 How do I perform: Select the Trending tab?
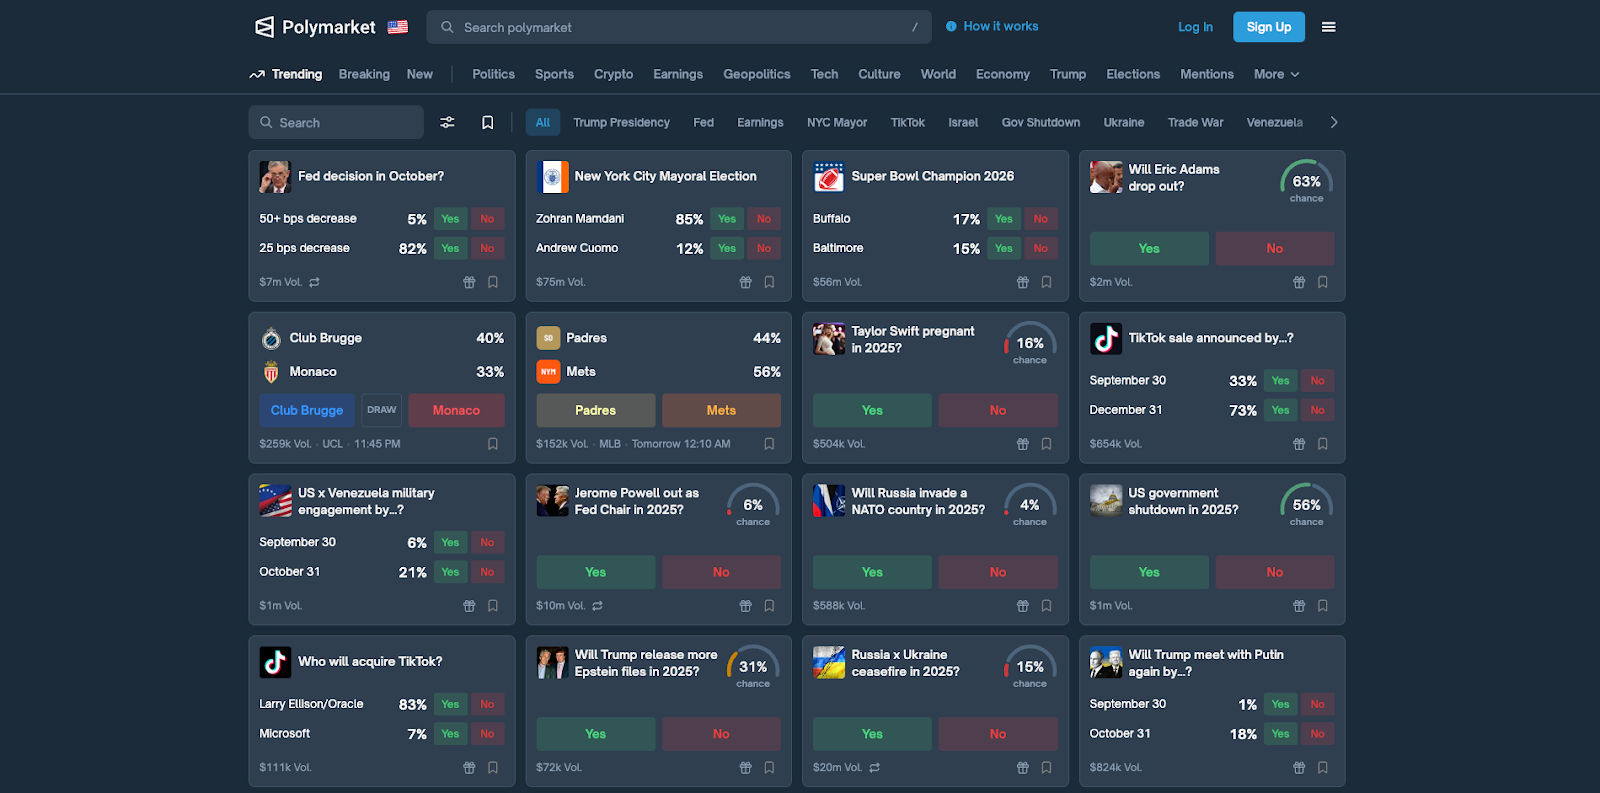286,74
